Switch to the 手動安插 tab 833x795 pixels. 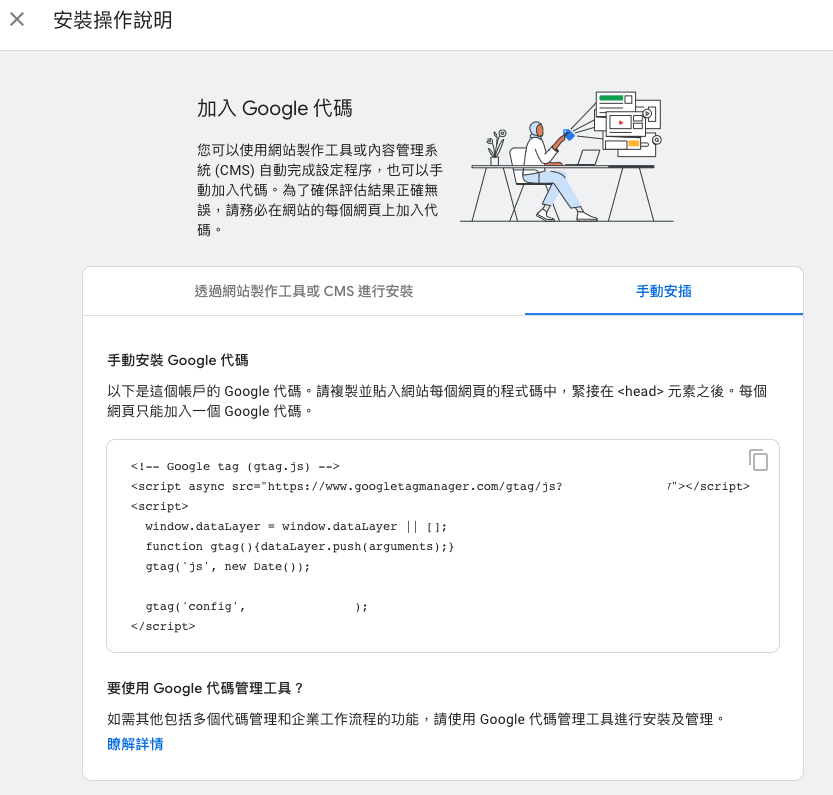point(663,290)
